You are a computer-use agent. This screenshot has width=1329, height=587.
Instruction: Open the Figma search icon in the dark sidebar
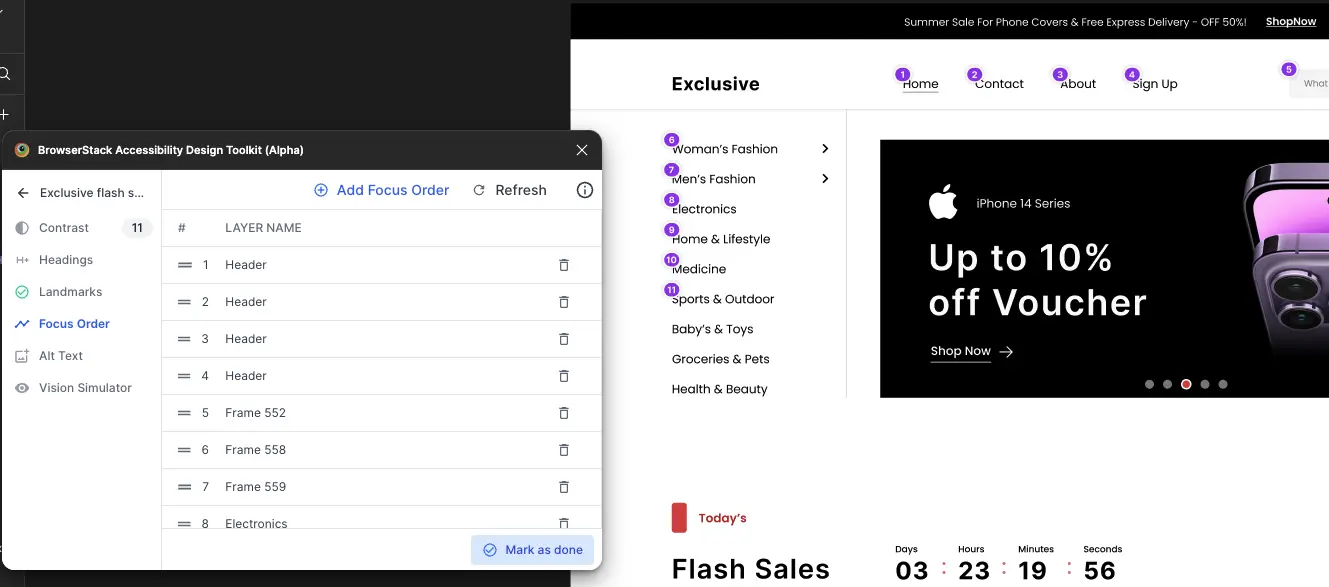(5, 73)
